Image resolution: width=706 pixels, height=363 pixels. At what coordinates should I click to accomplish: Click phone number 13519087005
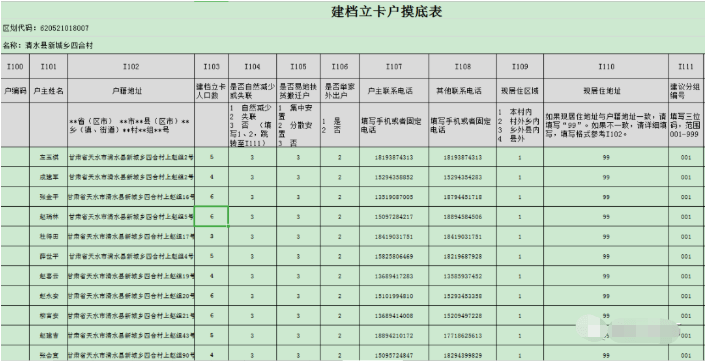394,197
